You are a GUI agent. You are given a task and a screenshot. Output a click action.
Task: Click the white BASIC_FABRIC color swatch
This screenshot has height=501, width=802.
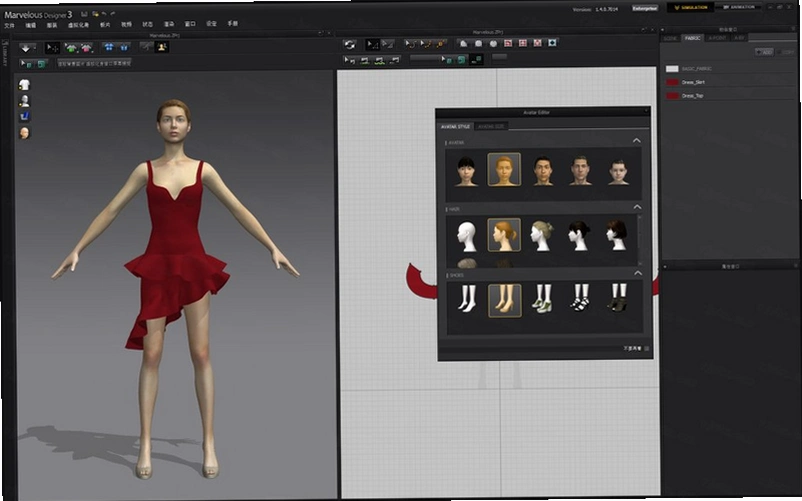[672, 69]
